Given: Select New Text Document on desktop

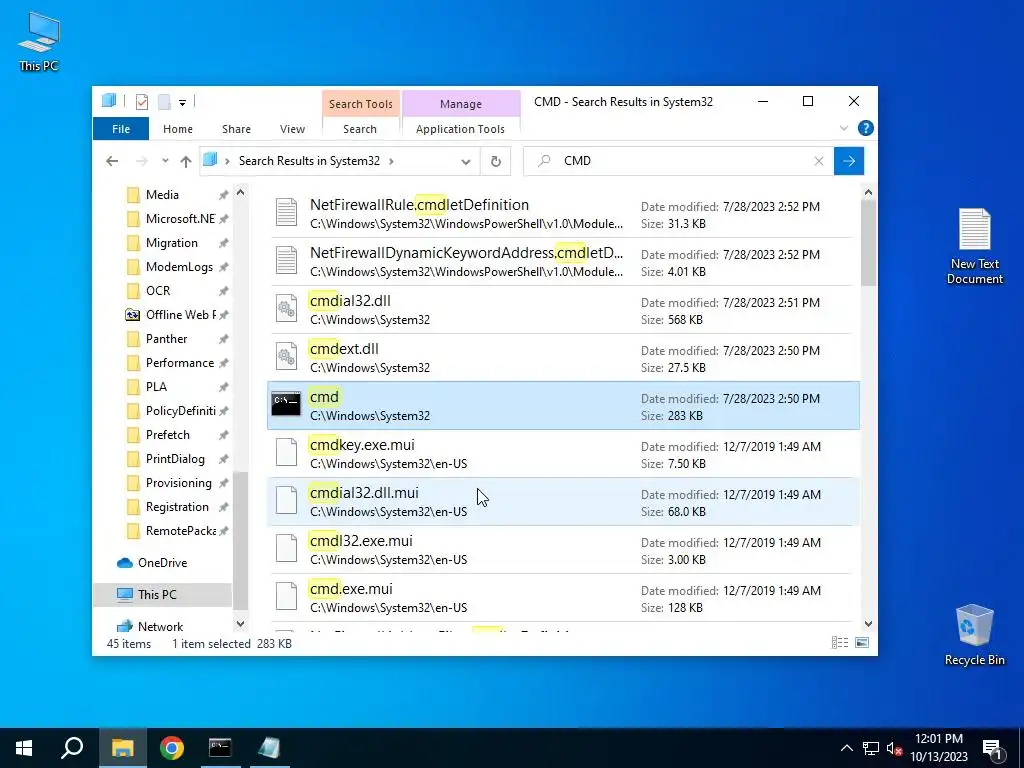Looking at the screenshot, I should point(974,246).
